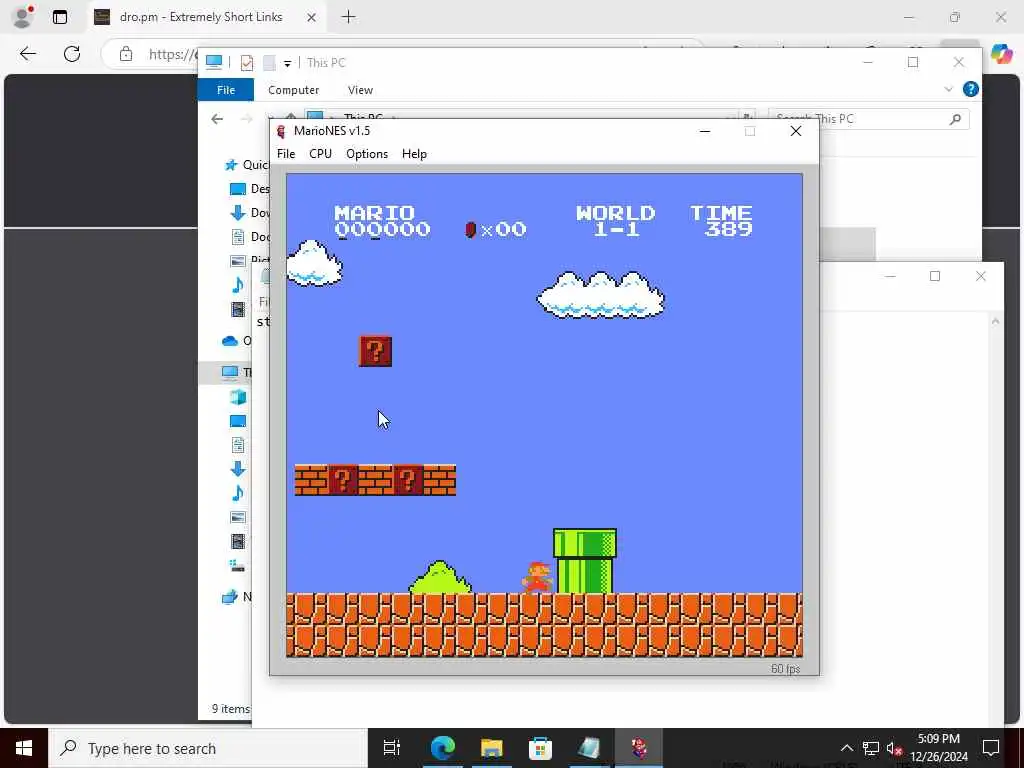The width and height of the screenshot is (1024, 768).
Task: Open Copilot icon in Edge
Action: [x=1000, y=54]
